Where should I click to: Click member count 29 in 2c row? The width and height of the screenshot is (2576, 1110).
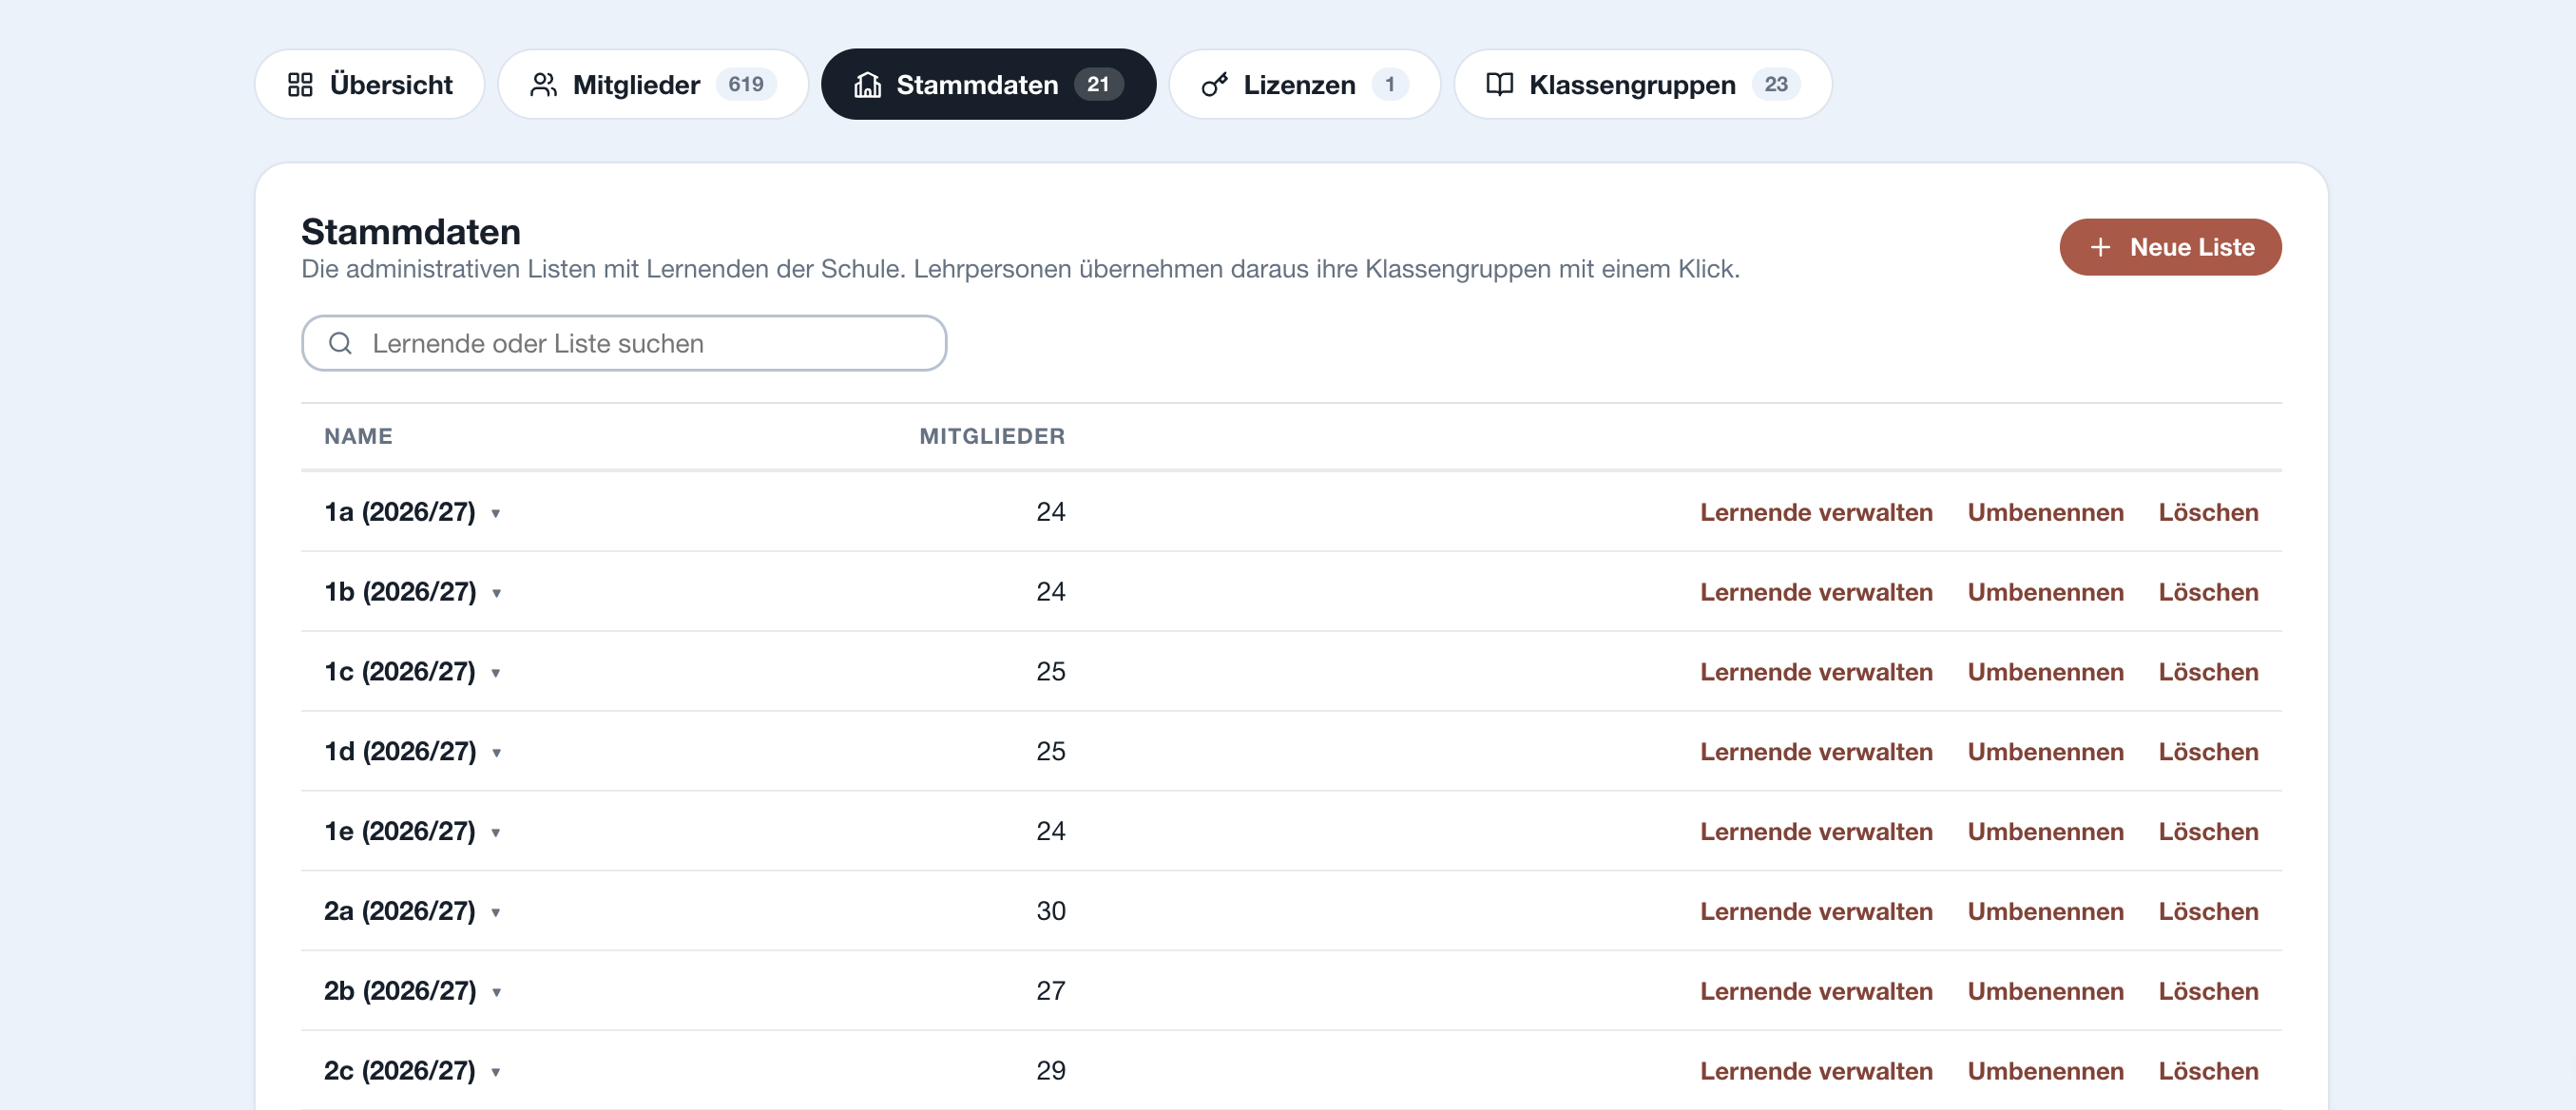(1050, 1071)
